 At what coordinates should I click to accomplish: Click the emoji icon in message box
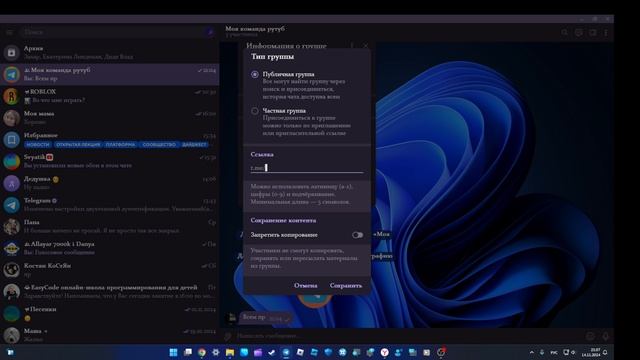pos(590,336)
